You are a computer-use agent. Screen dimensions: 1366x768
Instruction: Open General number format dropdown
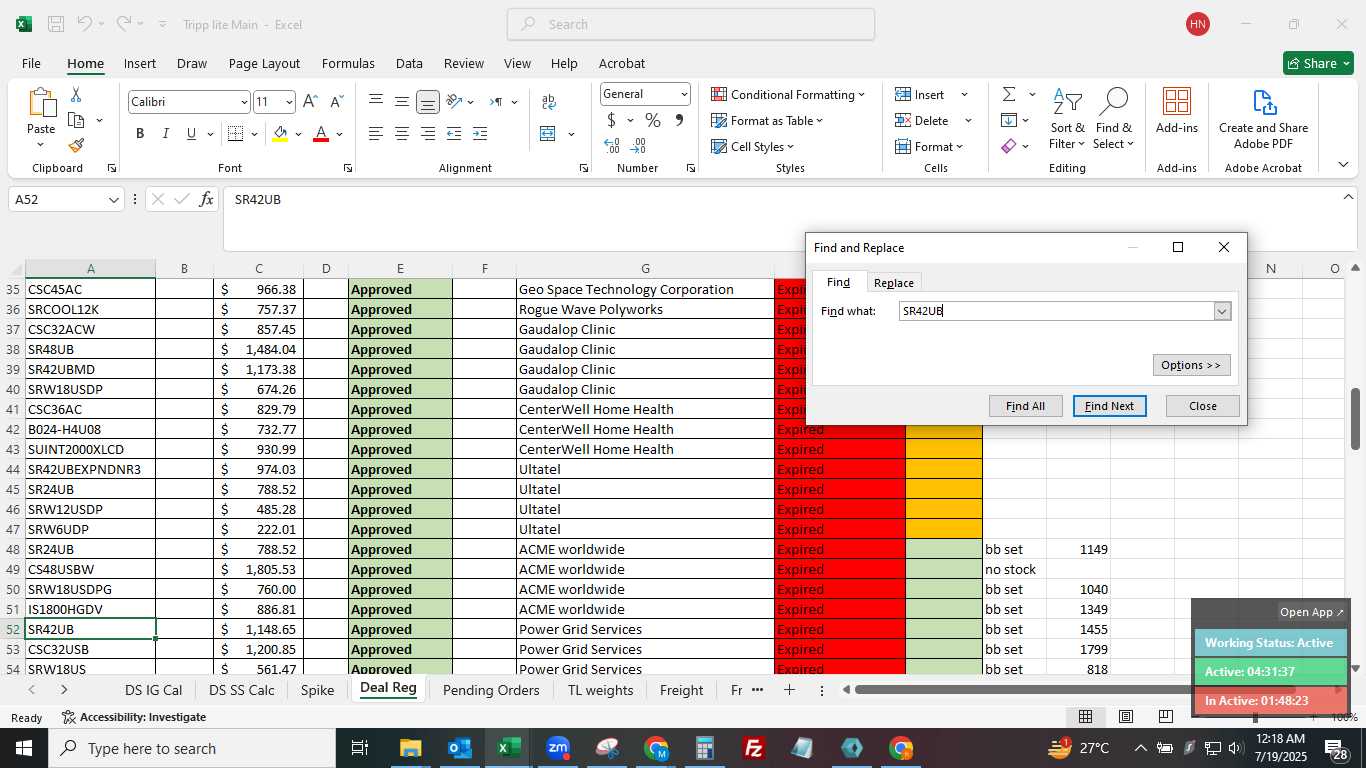684,94
